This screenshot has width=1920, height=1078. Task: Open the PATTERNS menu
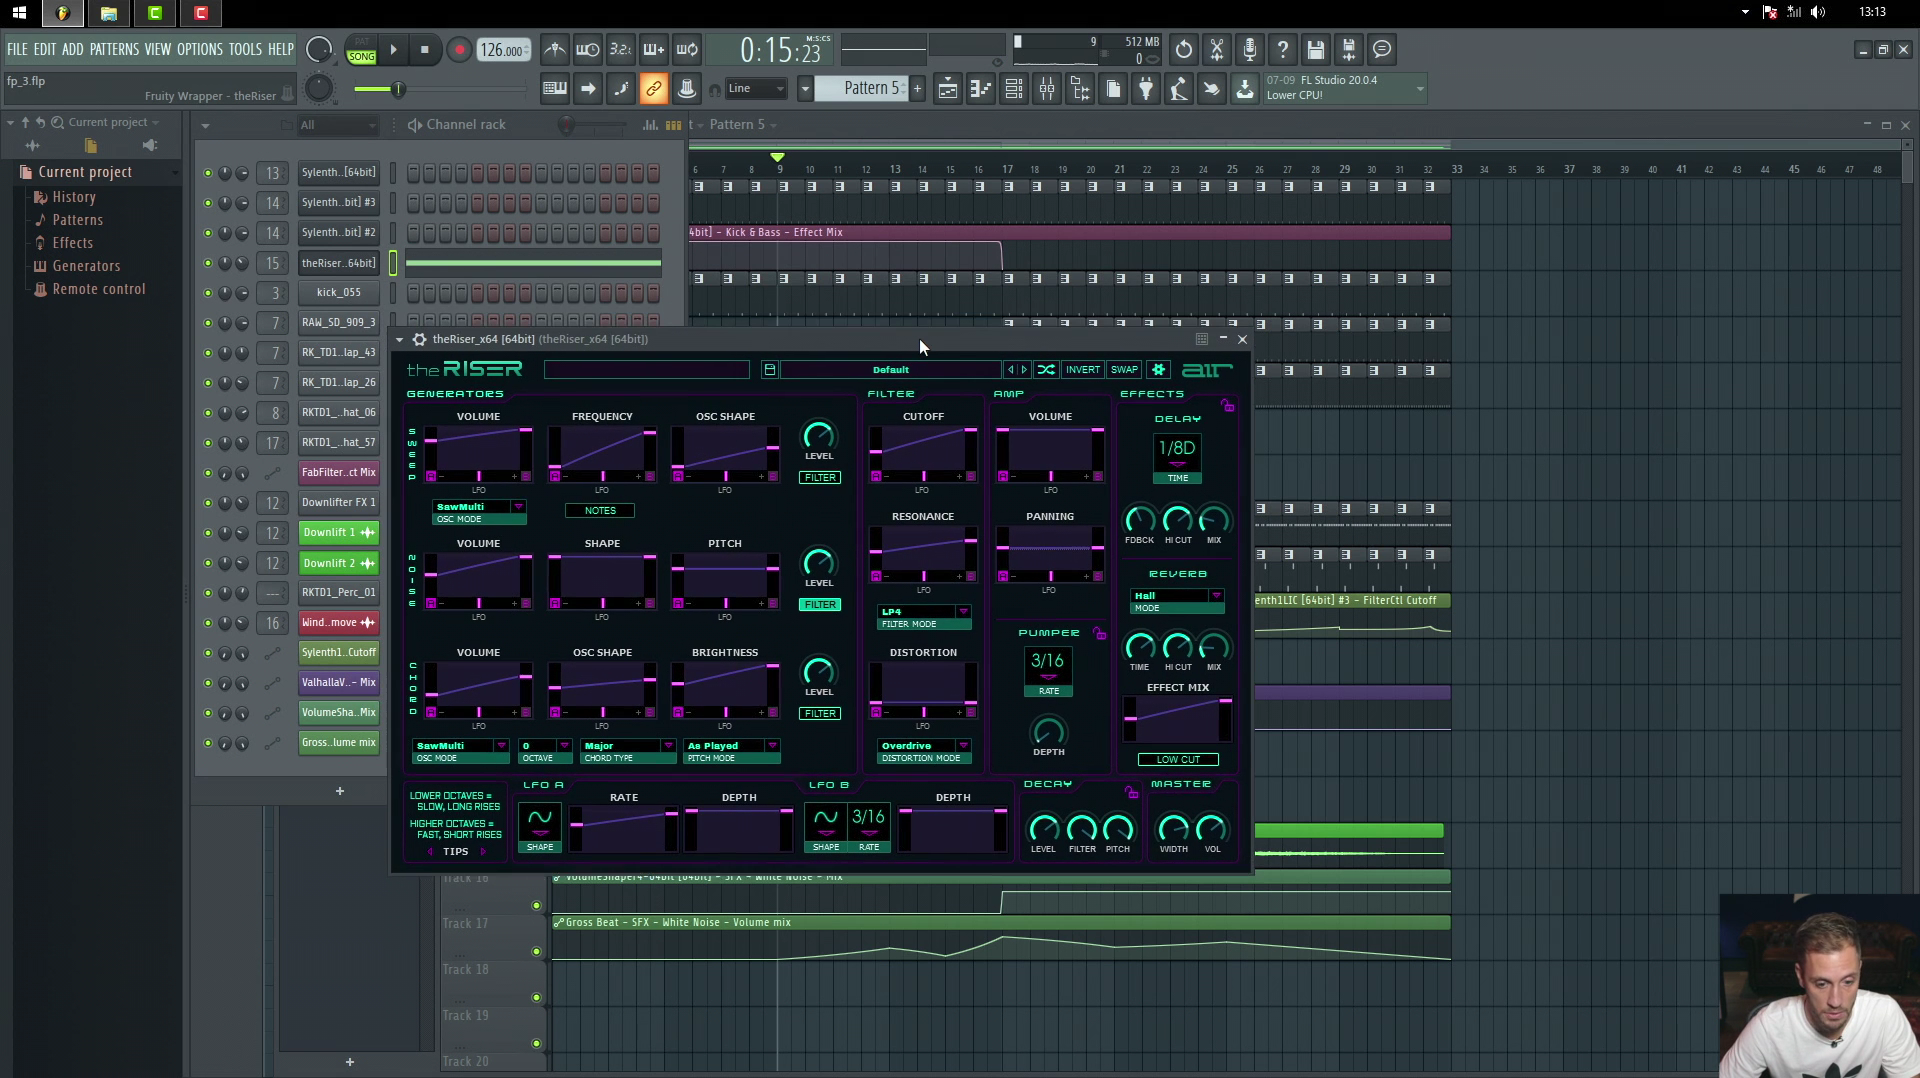point(114,49)
